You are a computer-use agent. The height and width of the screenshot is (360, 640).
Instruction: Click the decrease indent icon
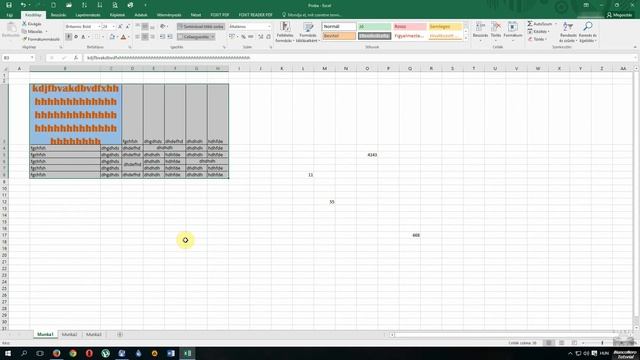(162, 37)
